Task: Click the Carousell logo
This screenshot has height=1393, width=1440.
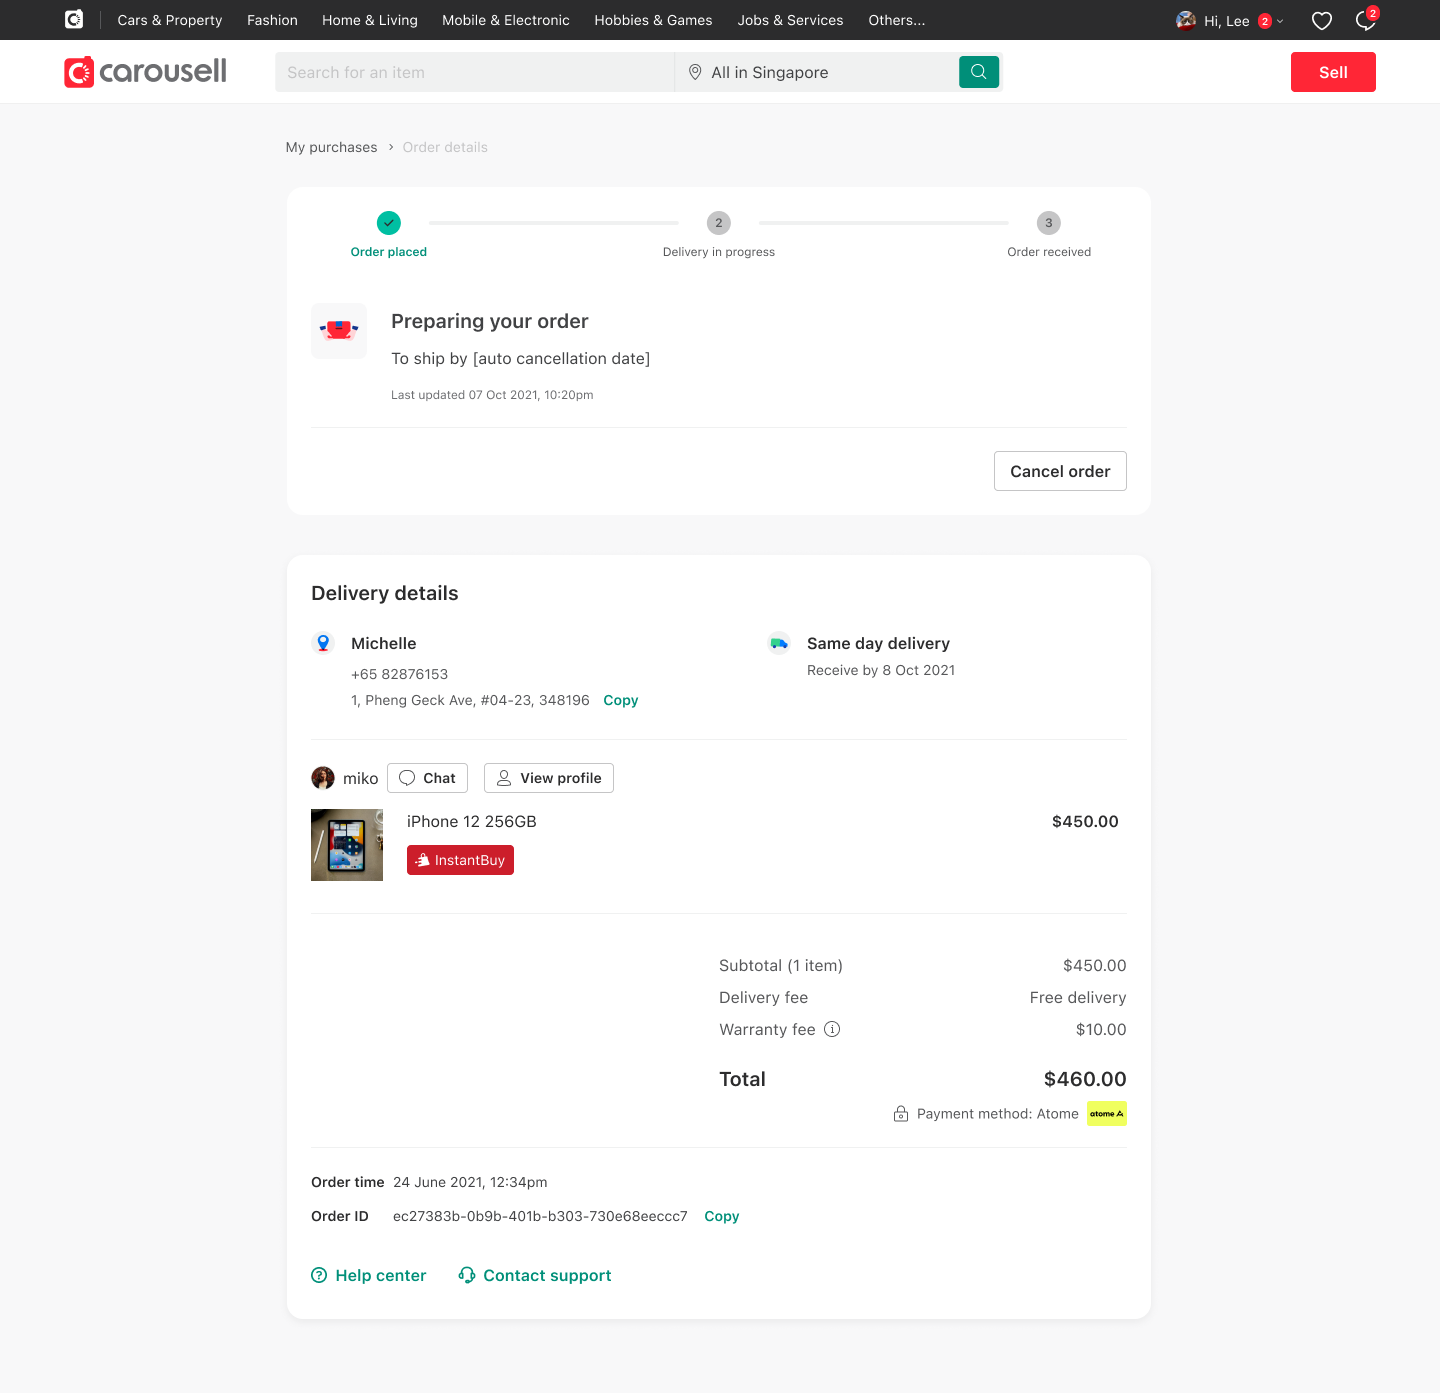Action: (x=144, y=71)
